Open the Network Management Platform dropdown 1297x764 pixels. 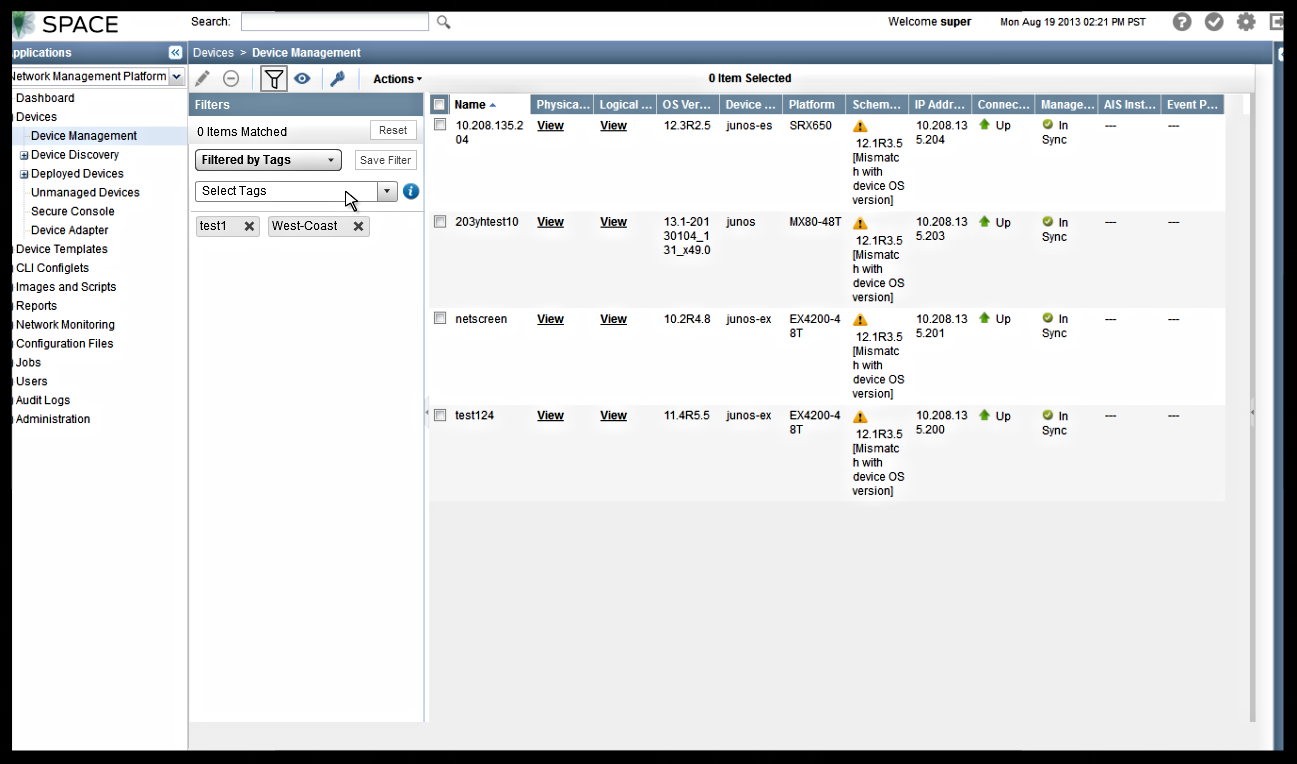tap(177, 77)
